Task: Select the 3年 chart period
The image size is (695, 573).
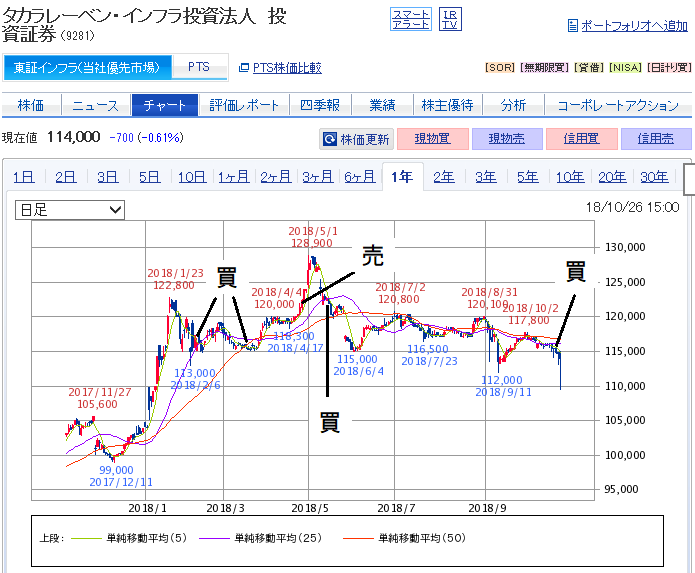Action: [486, 177]
